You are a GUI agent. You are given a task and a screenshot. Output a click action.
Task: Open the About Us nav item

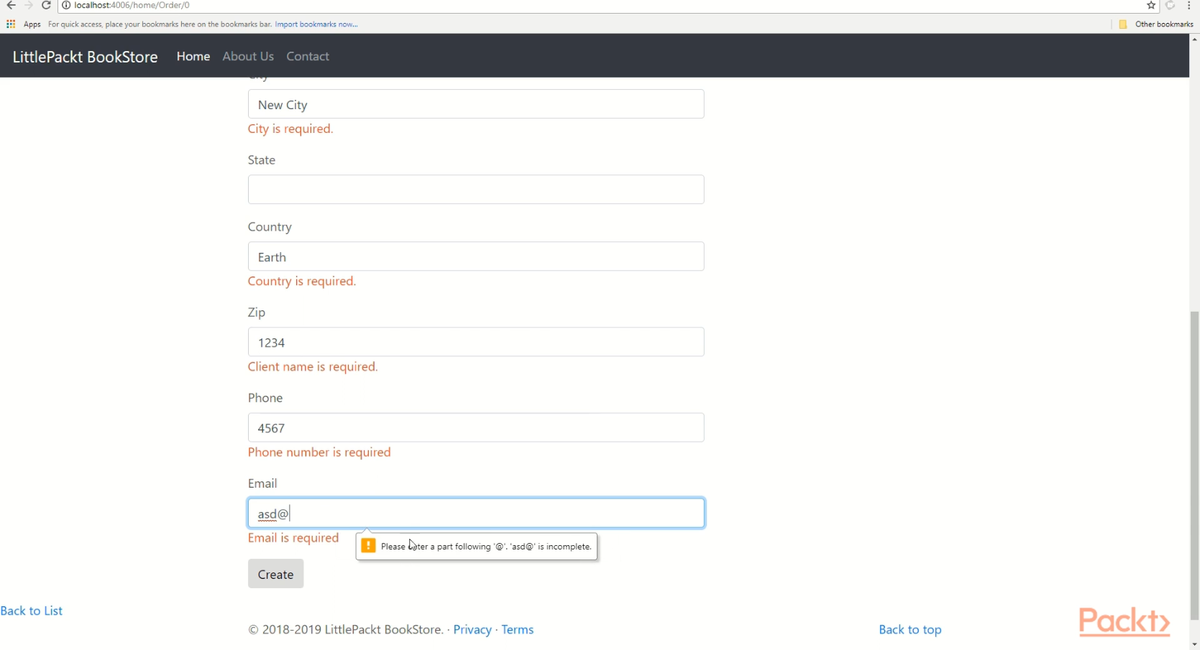pyautogui.click(x=248, y=56)
